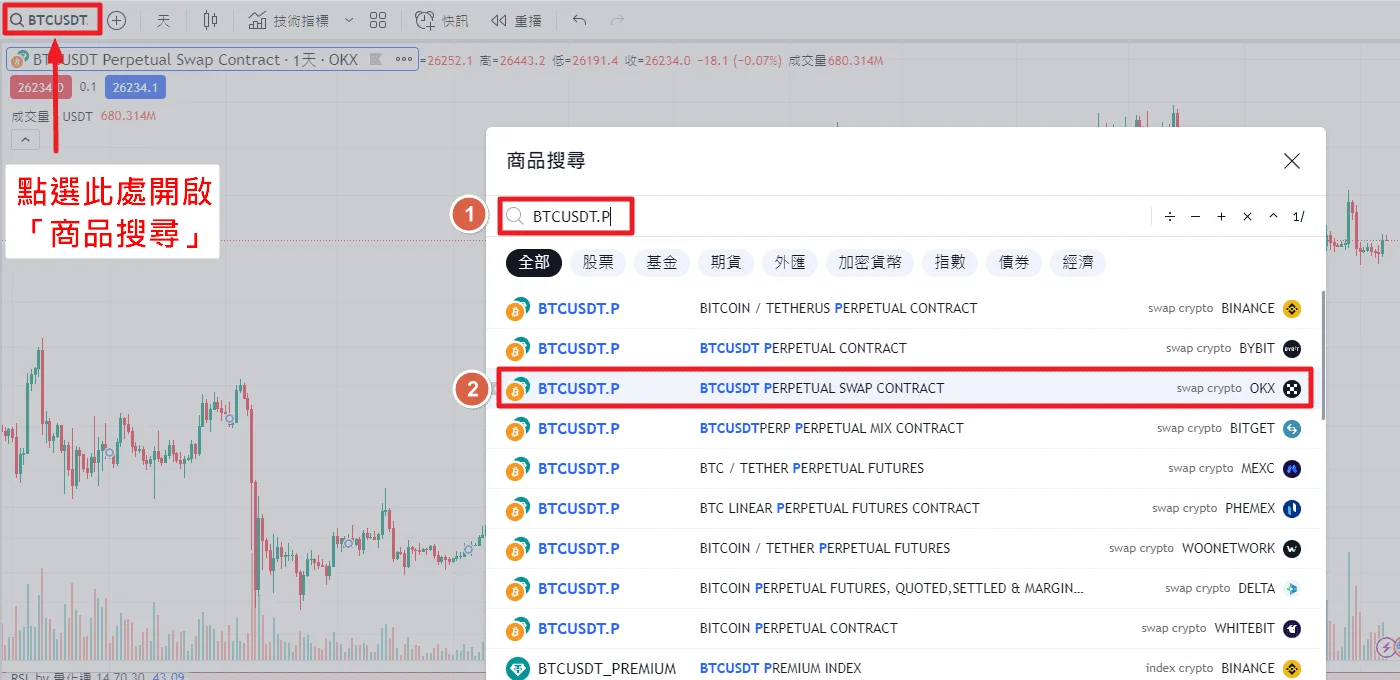1400x680 pixels.
Task: Choose BTCUSDT.P on WHITEBIT result
Action: [903, 628]
